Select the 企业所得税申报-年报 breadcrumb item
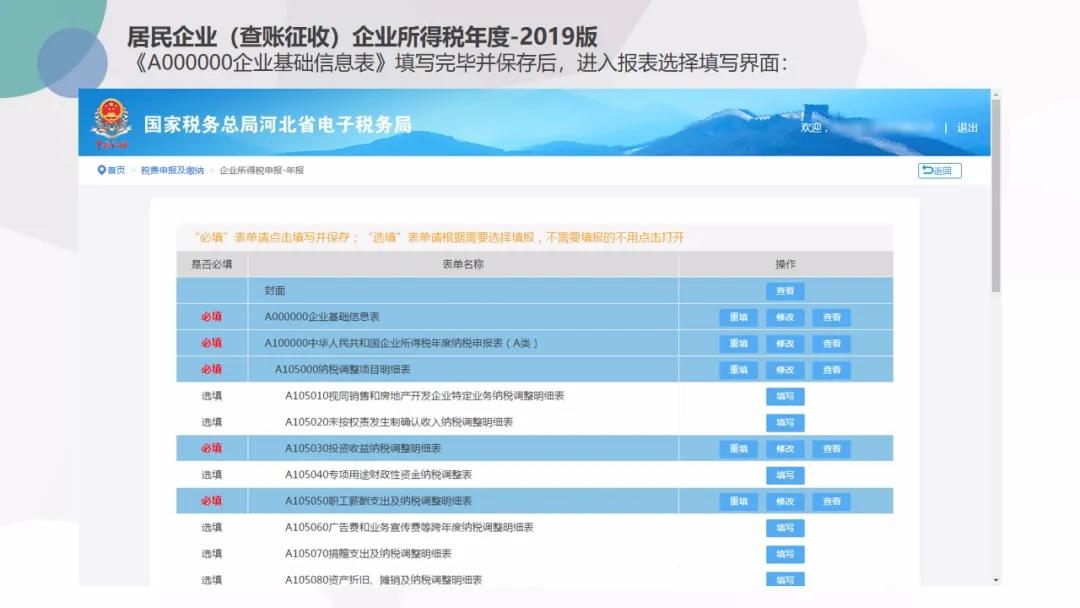The image size is (1080, 608). (260, 170)
